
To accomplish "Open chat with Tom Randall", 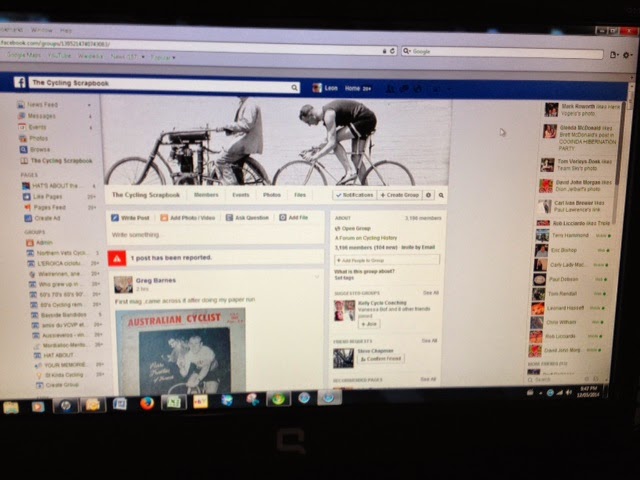I will (x=571, y=293).
